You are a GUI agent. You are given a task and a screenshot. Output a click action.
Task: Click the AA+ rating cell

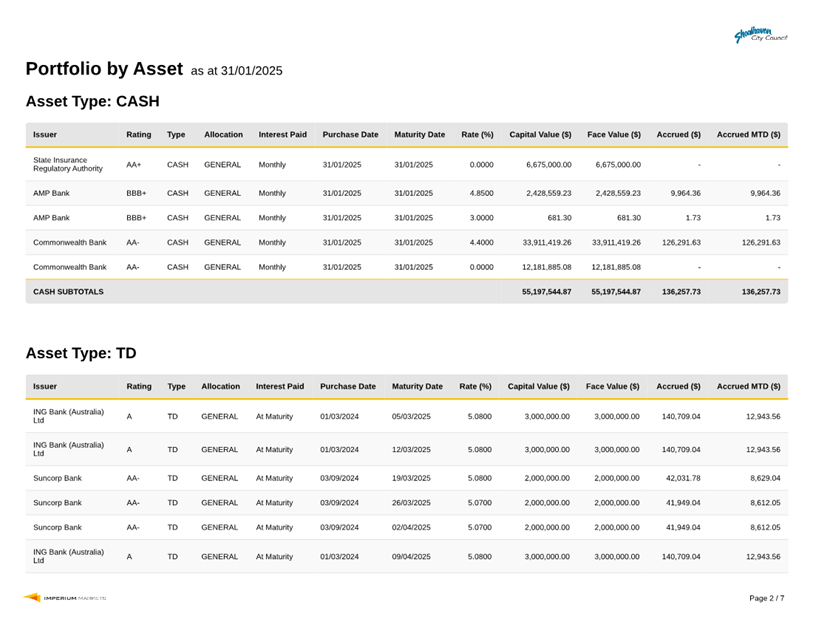pyautogui.click(x=134, y=164)
